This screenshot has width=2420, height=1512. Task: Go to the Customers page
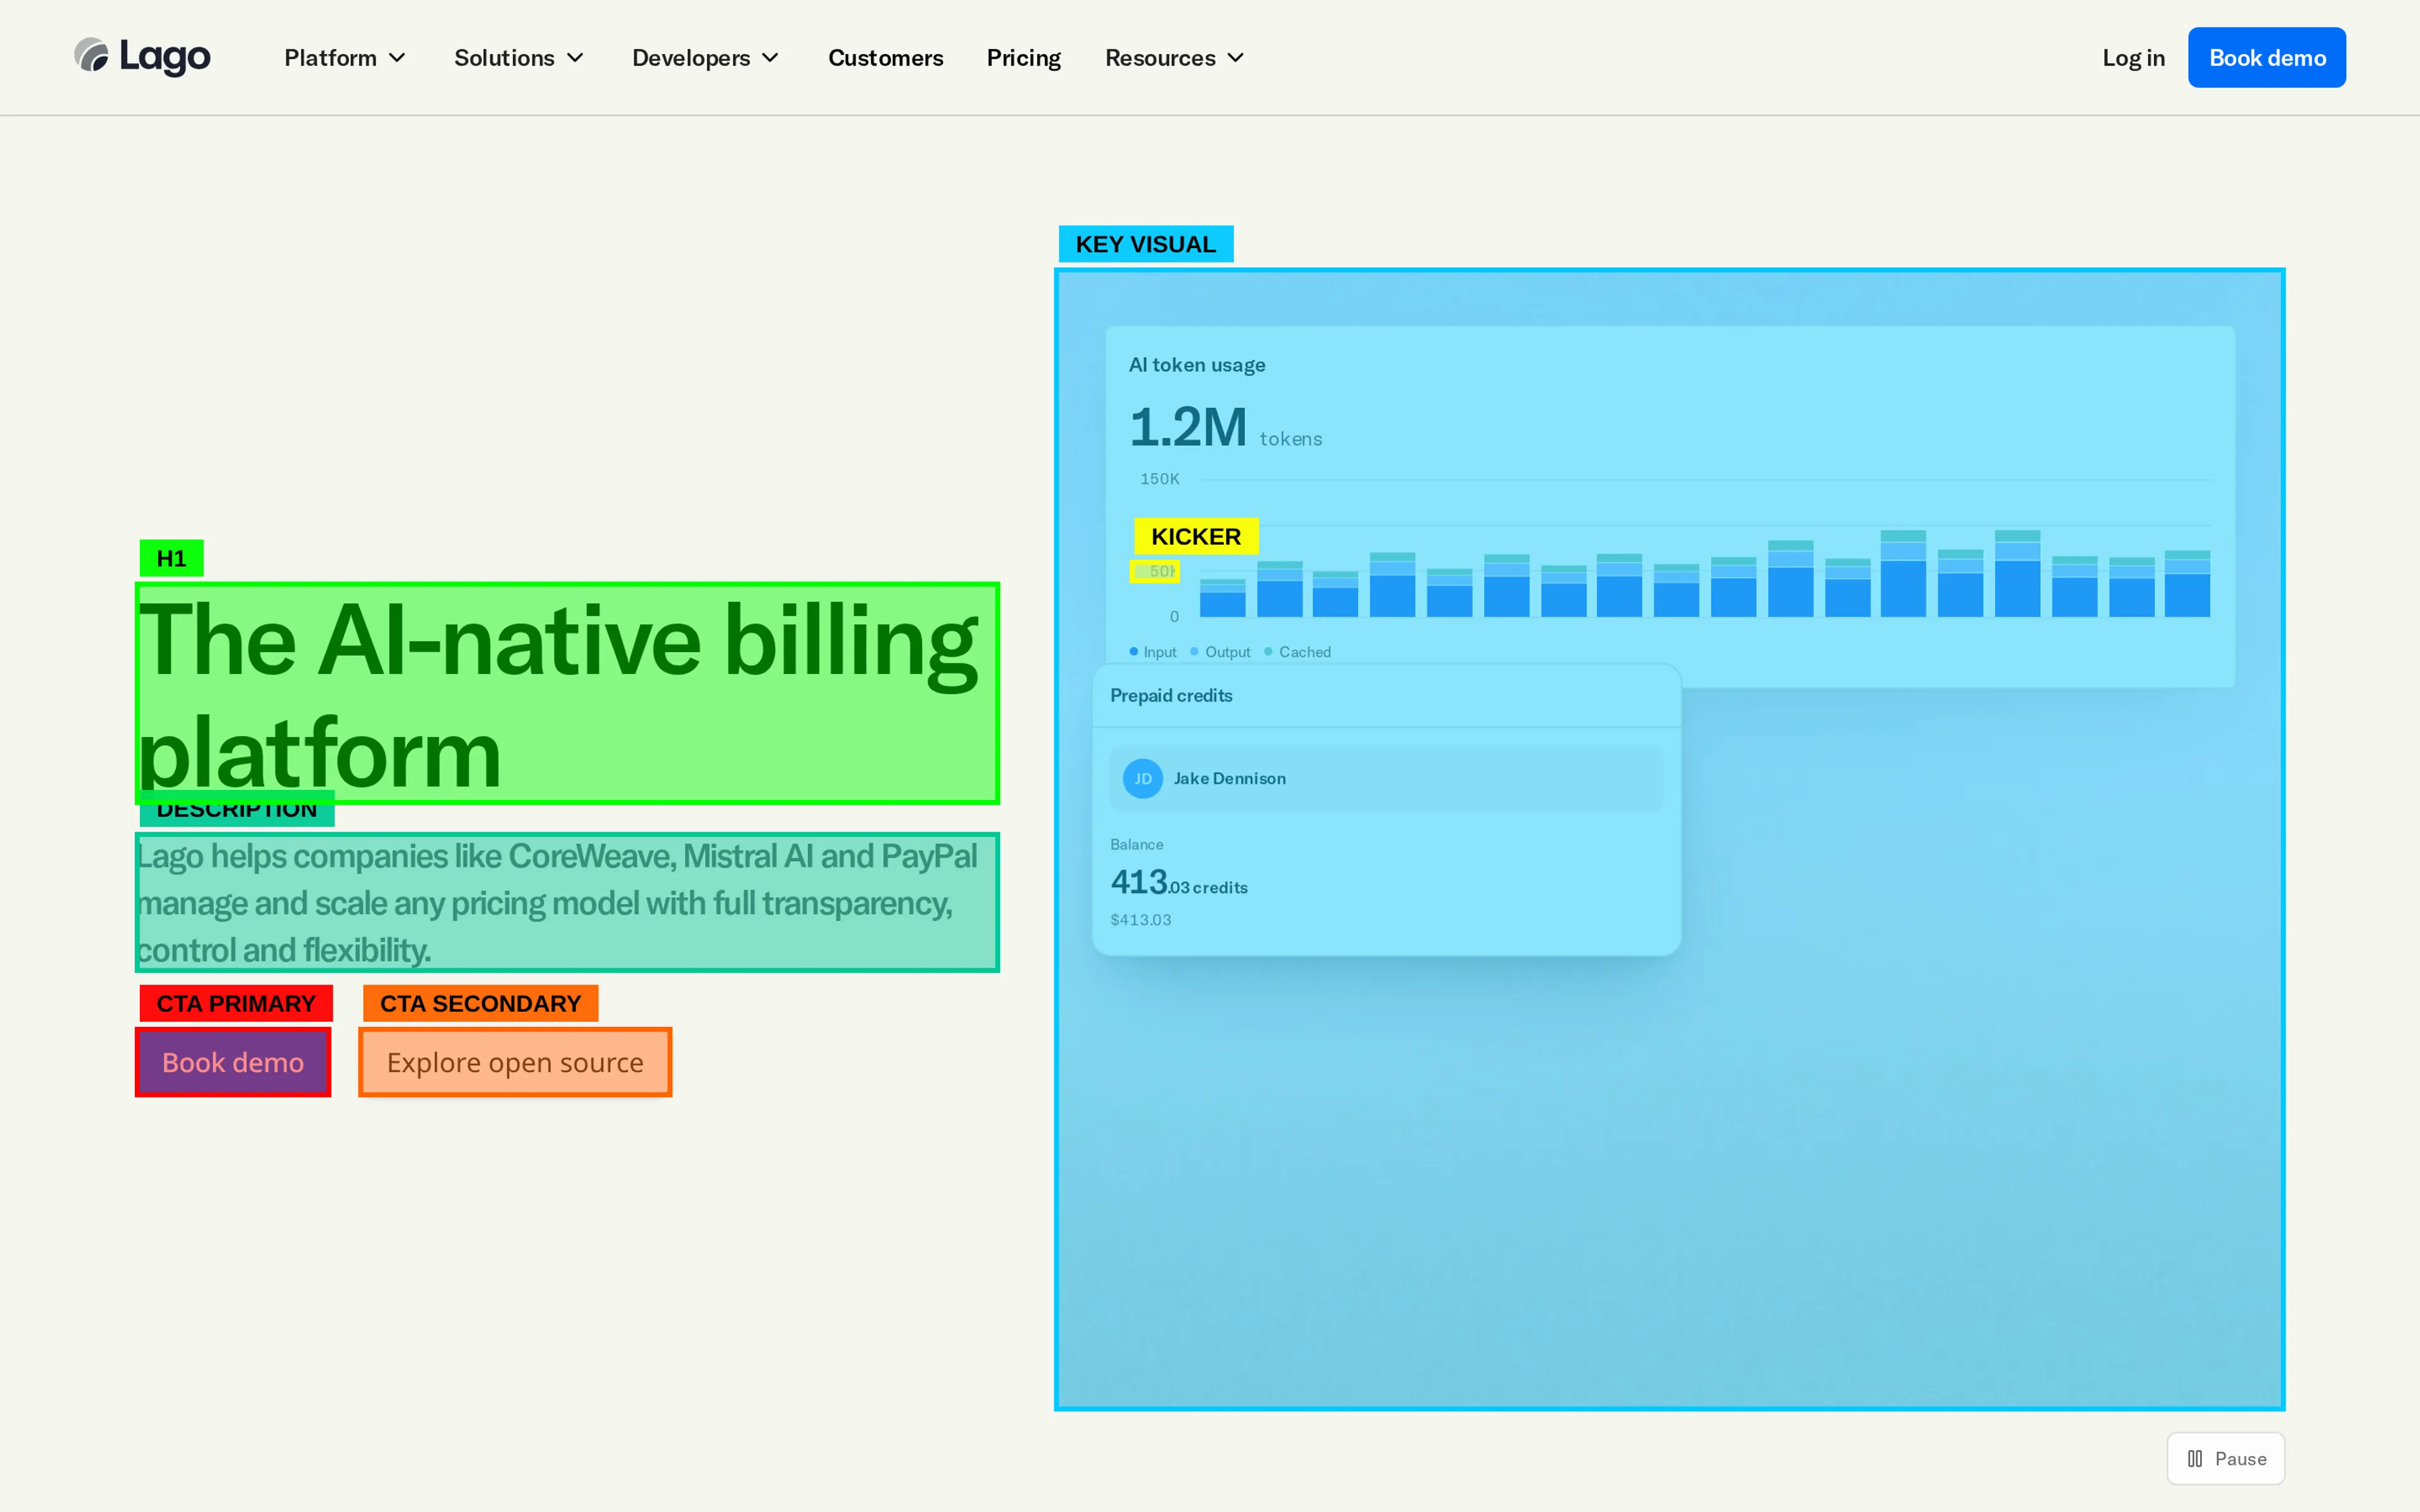(x=885, y=58)
